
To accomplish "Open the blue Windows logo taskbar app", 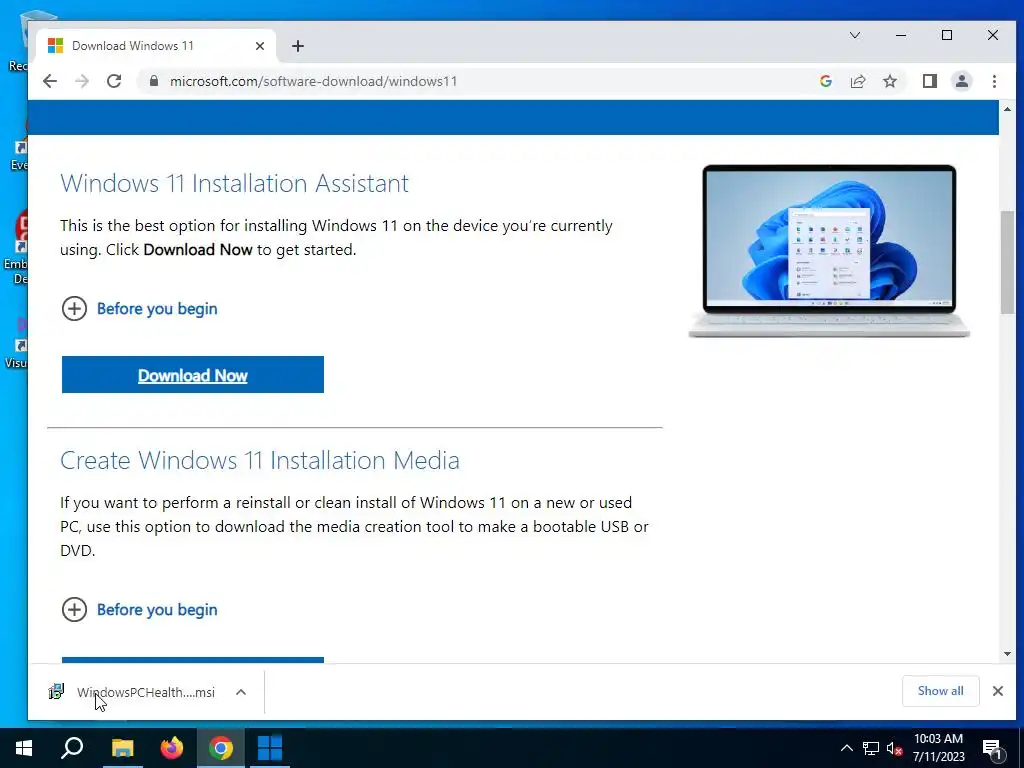I will [x=270, y=748].
